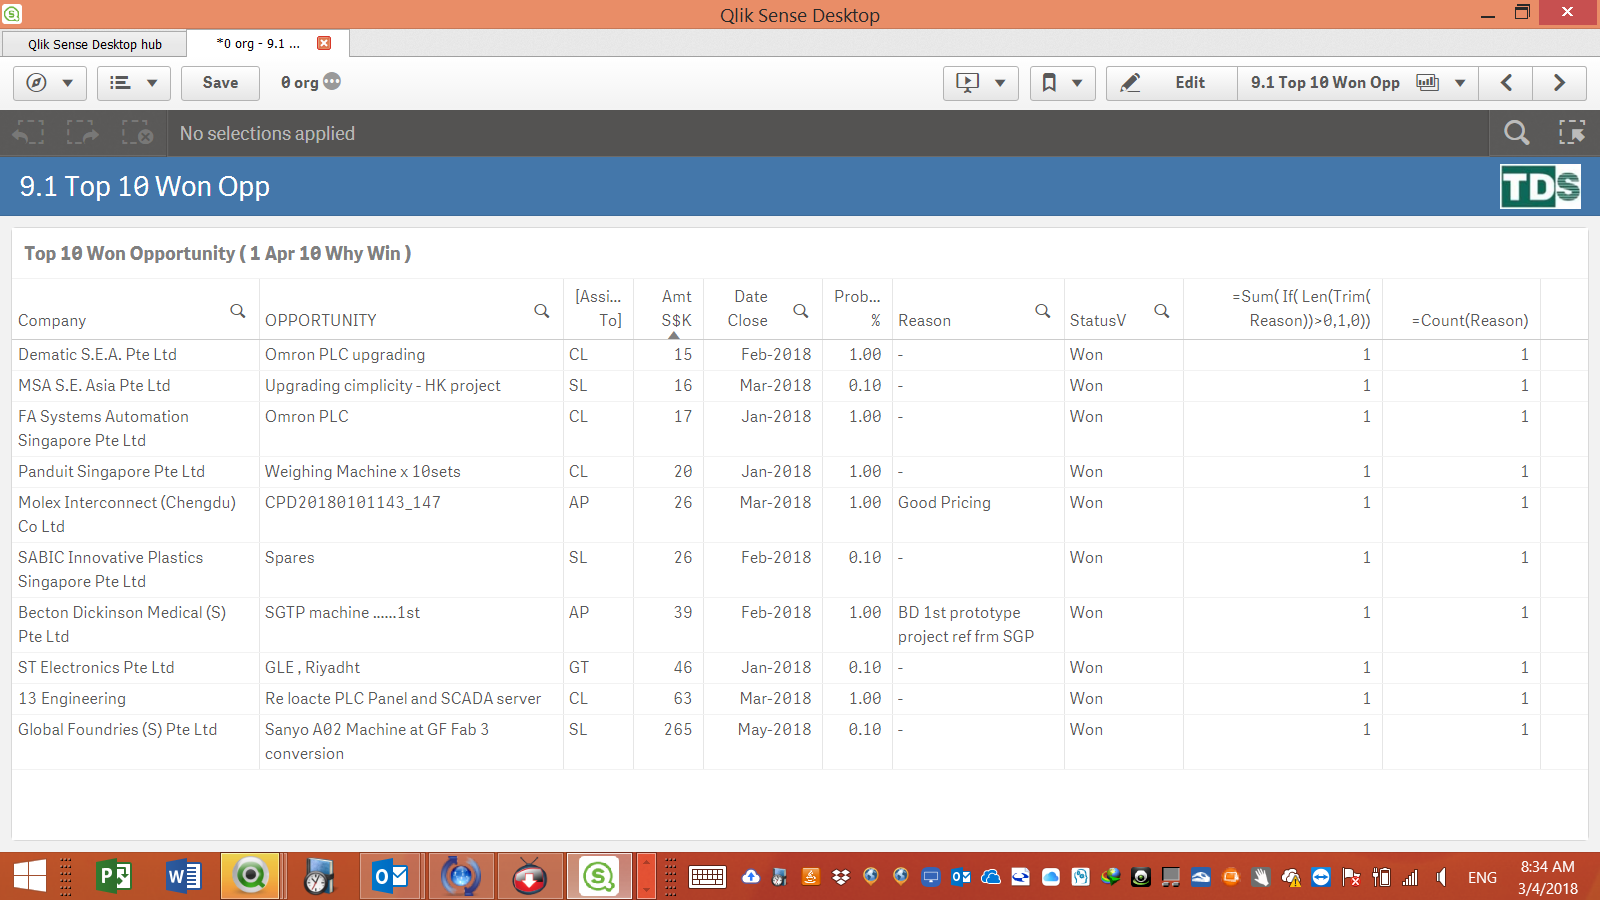Open QlikView from the taskbar
This screenshot has width=1604, height=916.
coord(250,877)
